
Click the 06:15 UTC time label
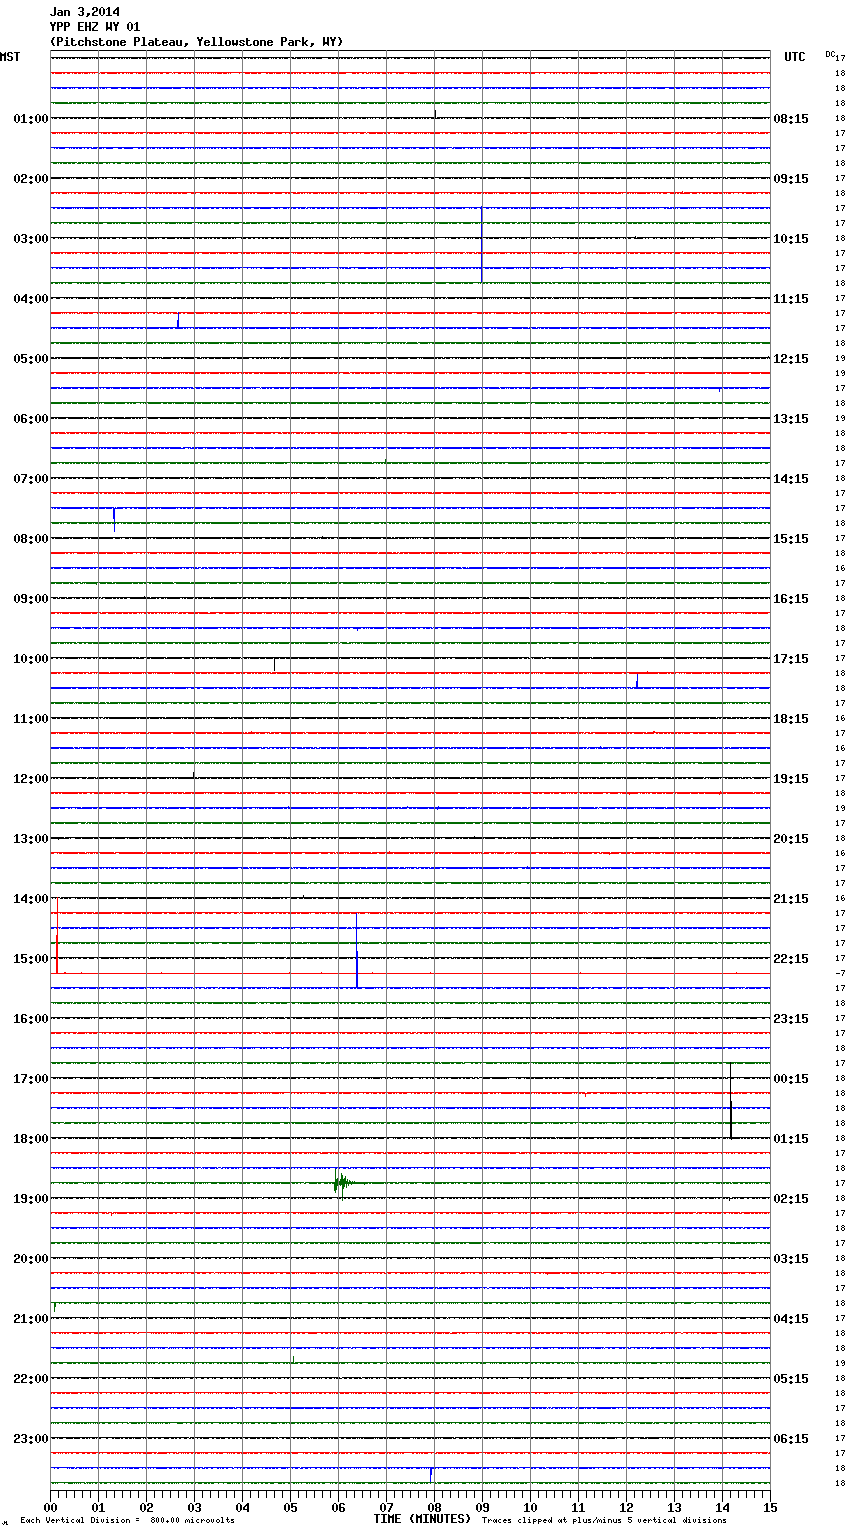point(791,1439)
